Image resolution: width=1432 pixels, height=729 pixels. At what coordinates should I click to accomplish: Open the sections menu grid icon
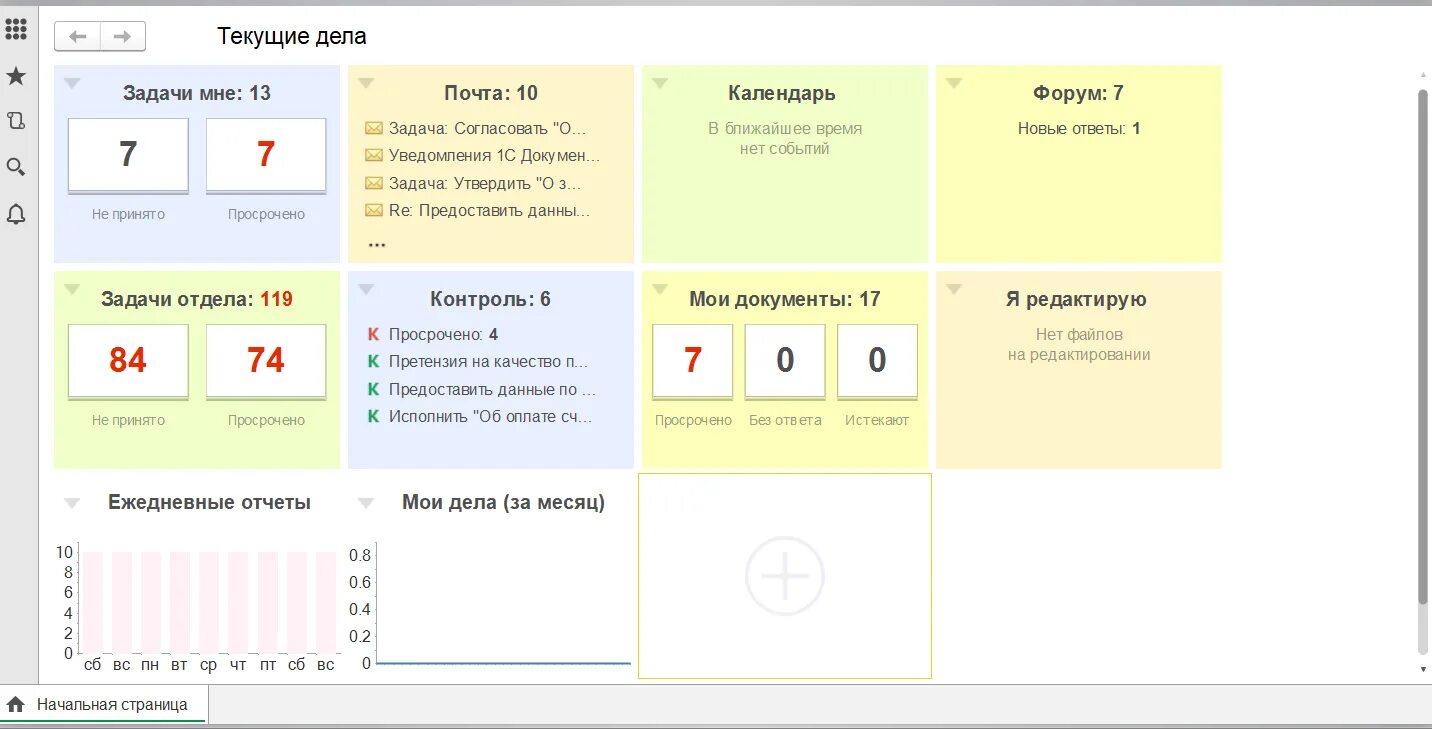pos(16,29)
